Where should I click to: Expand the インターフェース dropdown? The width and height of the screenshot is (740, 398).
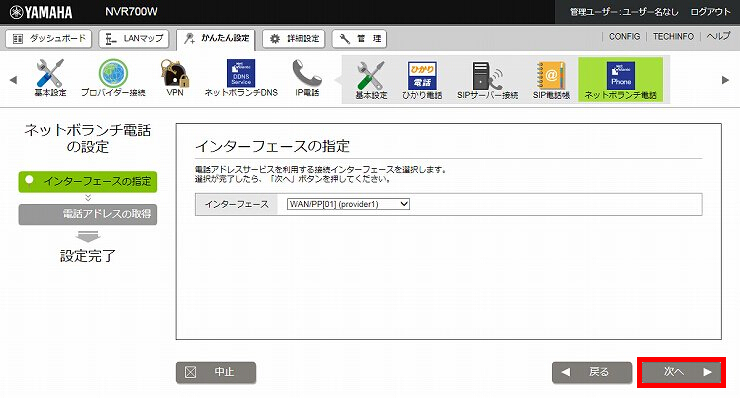click(348, 204)
